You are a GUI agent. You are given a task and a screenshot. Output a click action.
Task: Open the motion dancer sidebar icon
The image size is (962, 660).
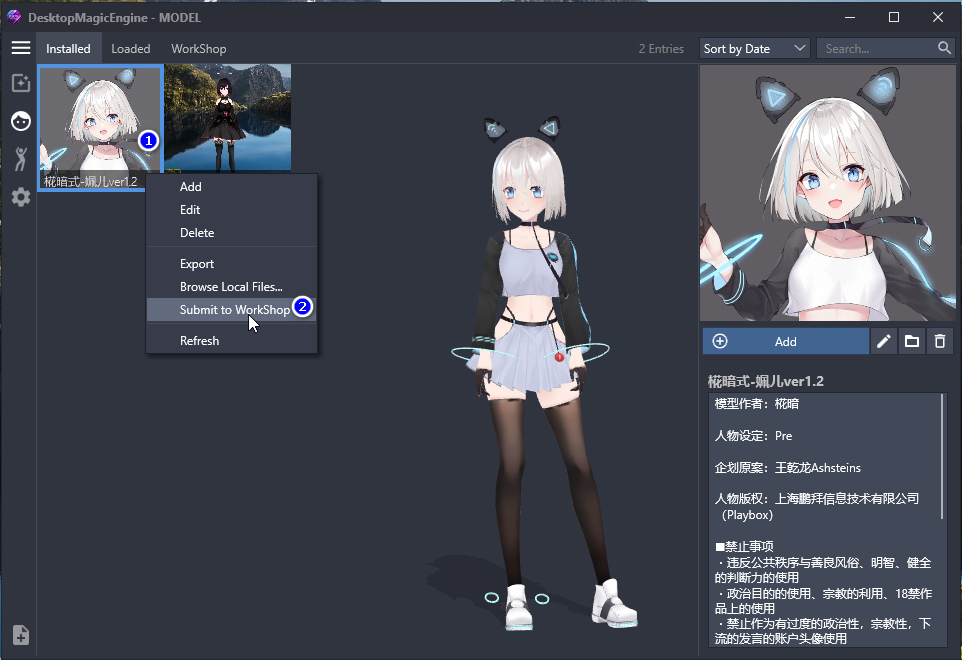pos(21,158)
